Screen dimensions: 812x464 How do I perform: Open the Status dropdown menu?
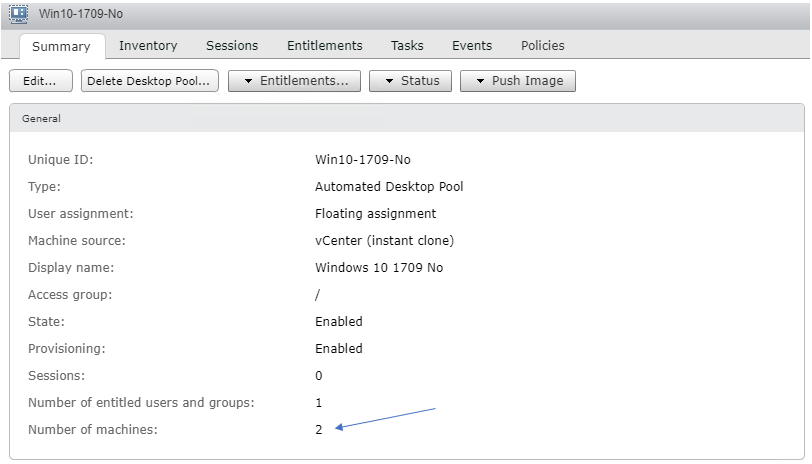pyautogui.click(x=410, y=81)
